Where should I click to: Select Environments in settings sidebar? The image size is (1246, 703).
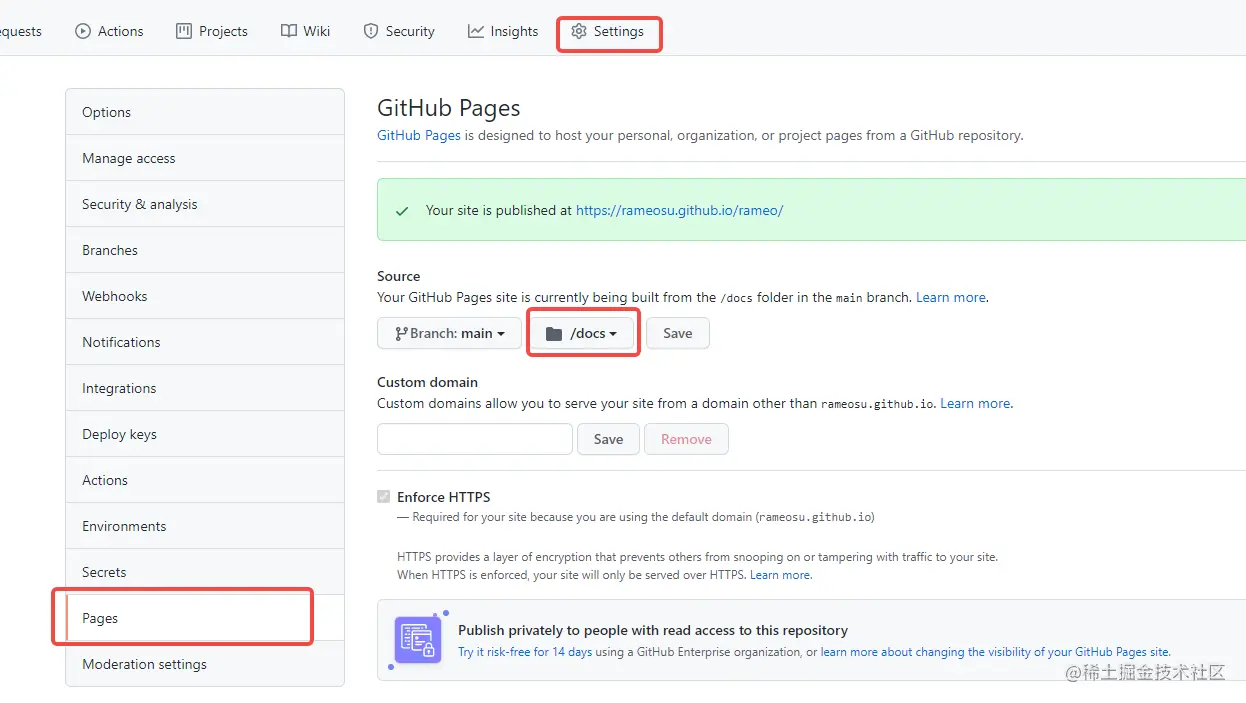[x=205, y=526]
